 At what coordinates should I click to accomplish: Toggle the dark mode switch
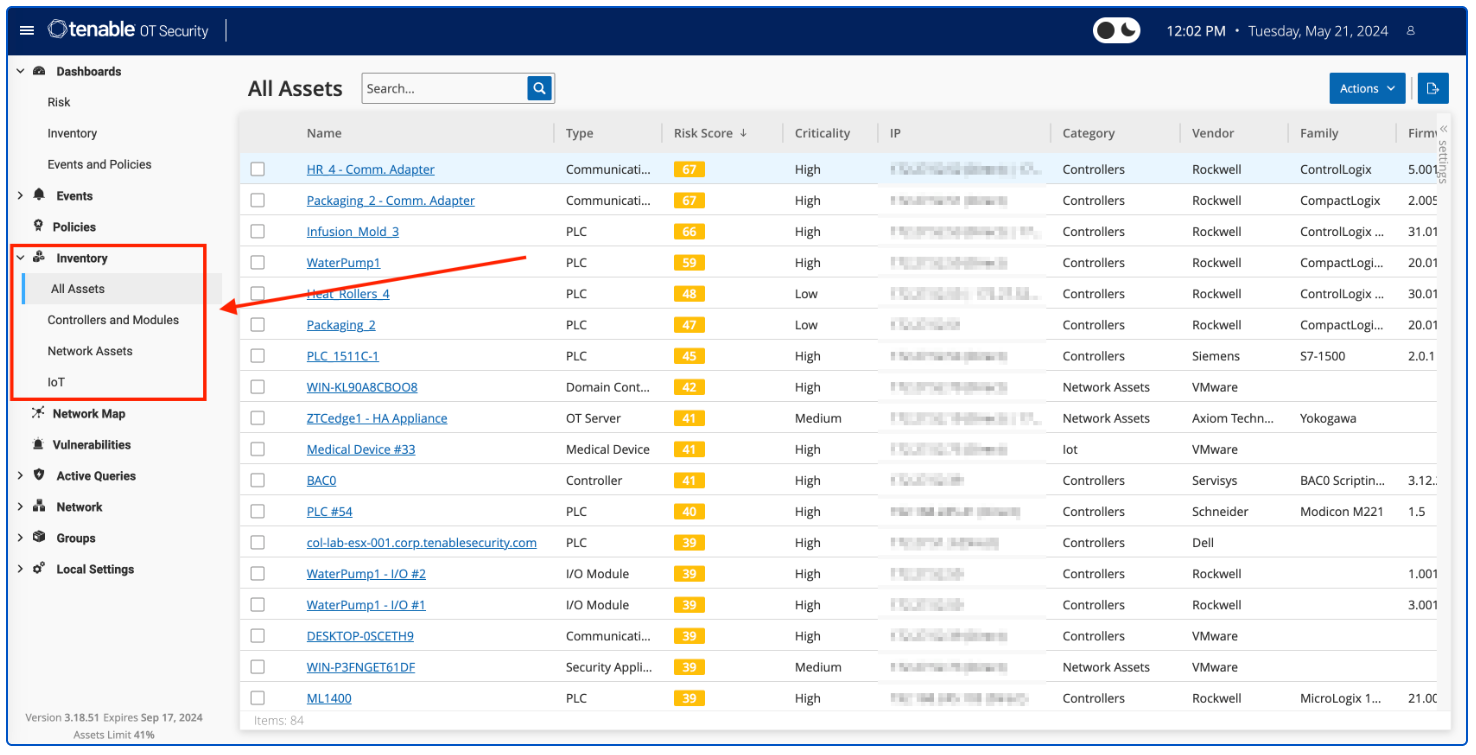(1116, 31)
